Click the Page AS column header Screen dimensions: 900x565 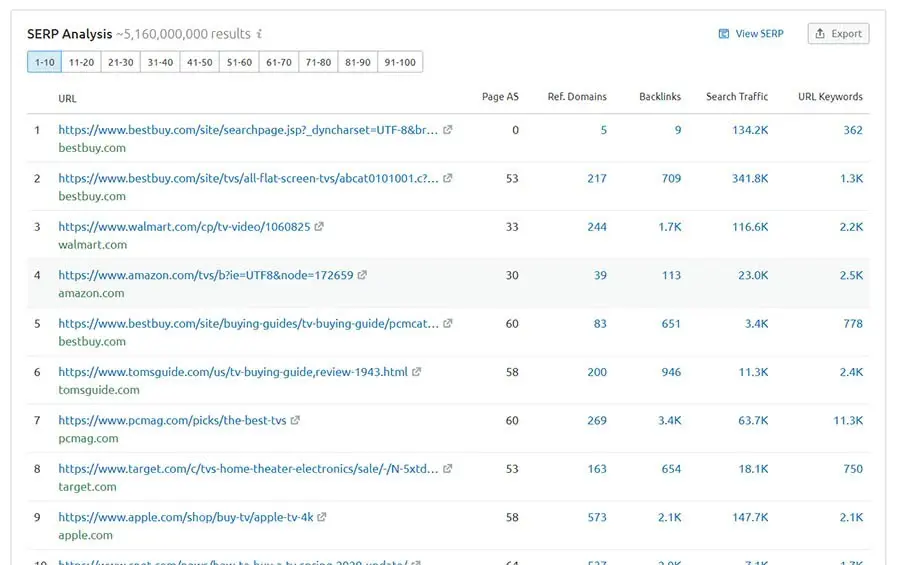pyautogui.click(x=500, y=97)
